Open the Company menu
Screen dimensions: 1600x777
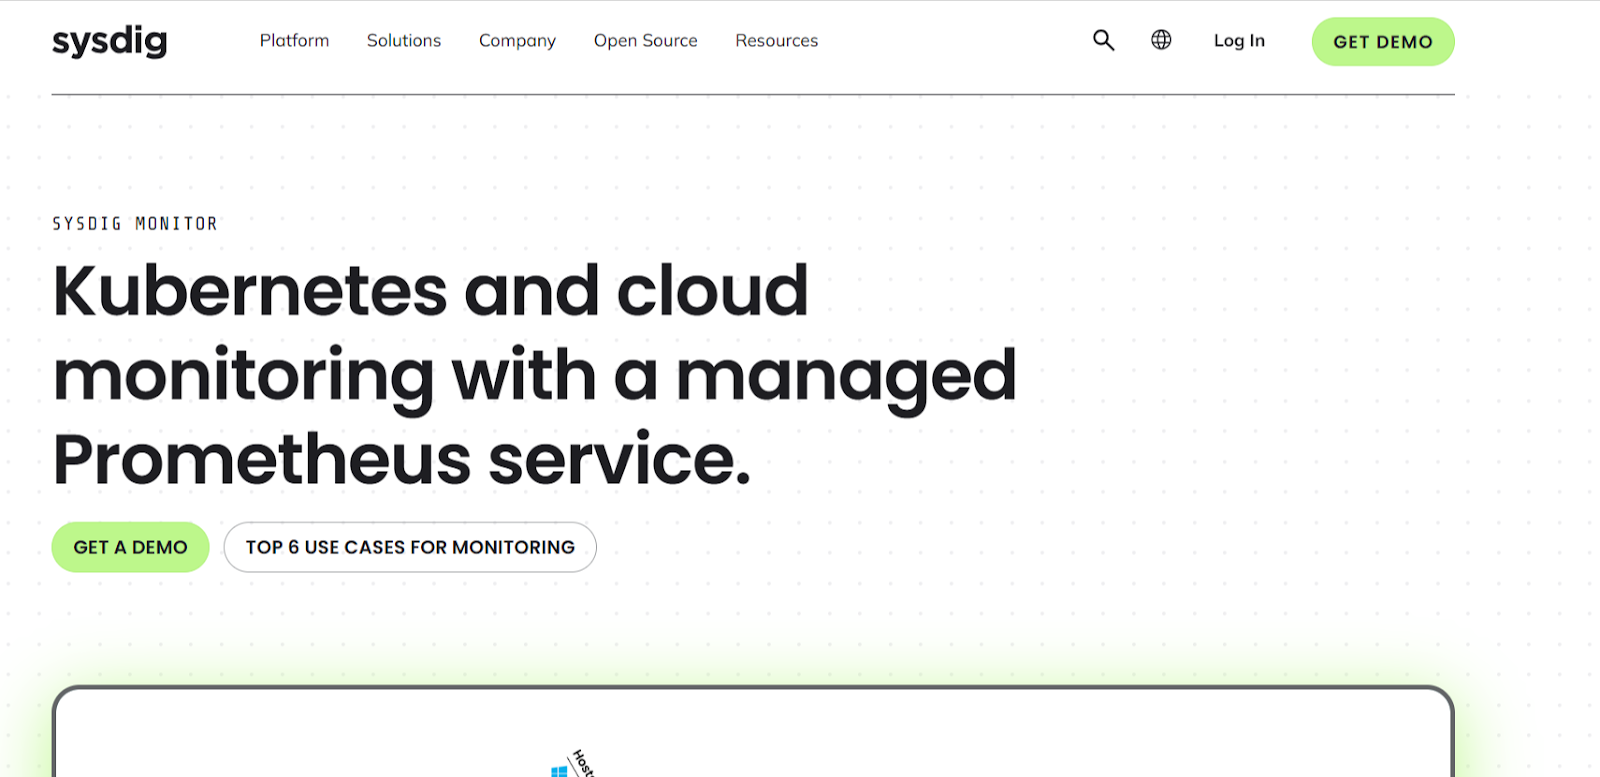pos(517,41)
